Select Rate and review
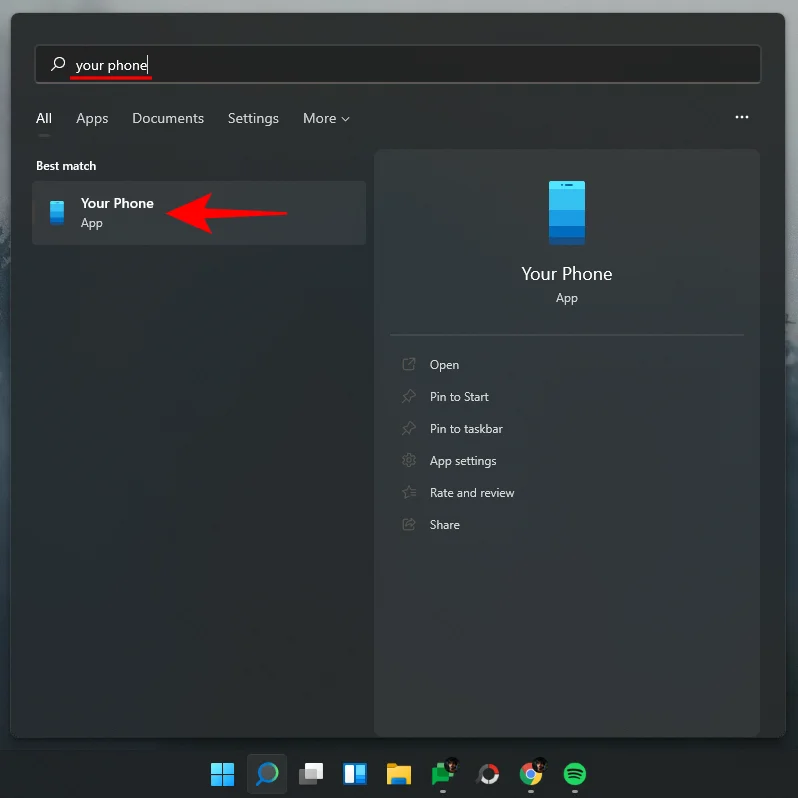This screenshot has width=798, height=798. [472, 493]
